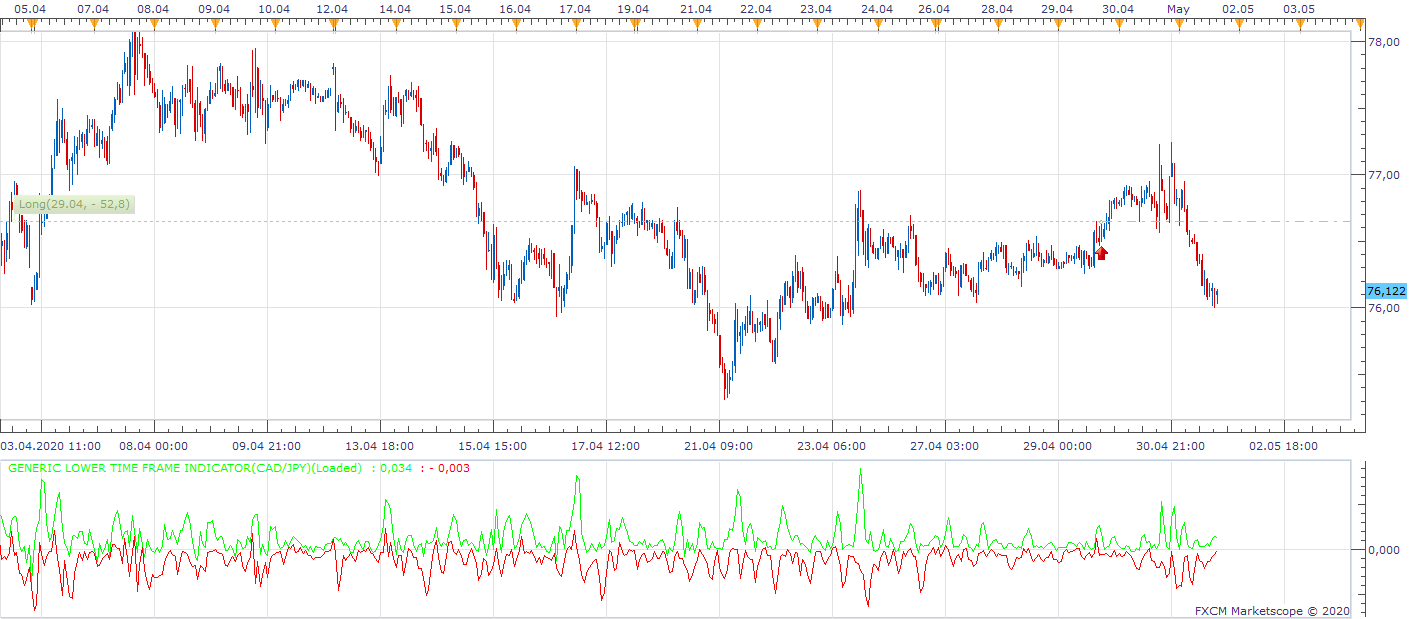The width and height of the screenshot is (1423, 619).
Task: Click the 15.04 15:00 time axis label
Action: [x=494, y=446]
